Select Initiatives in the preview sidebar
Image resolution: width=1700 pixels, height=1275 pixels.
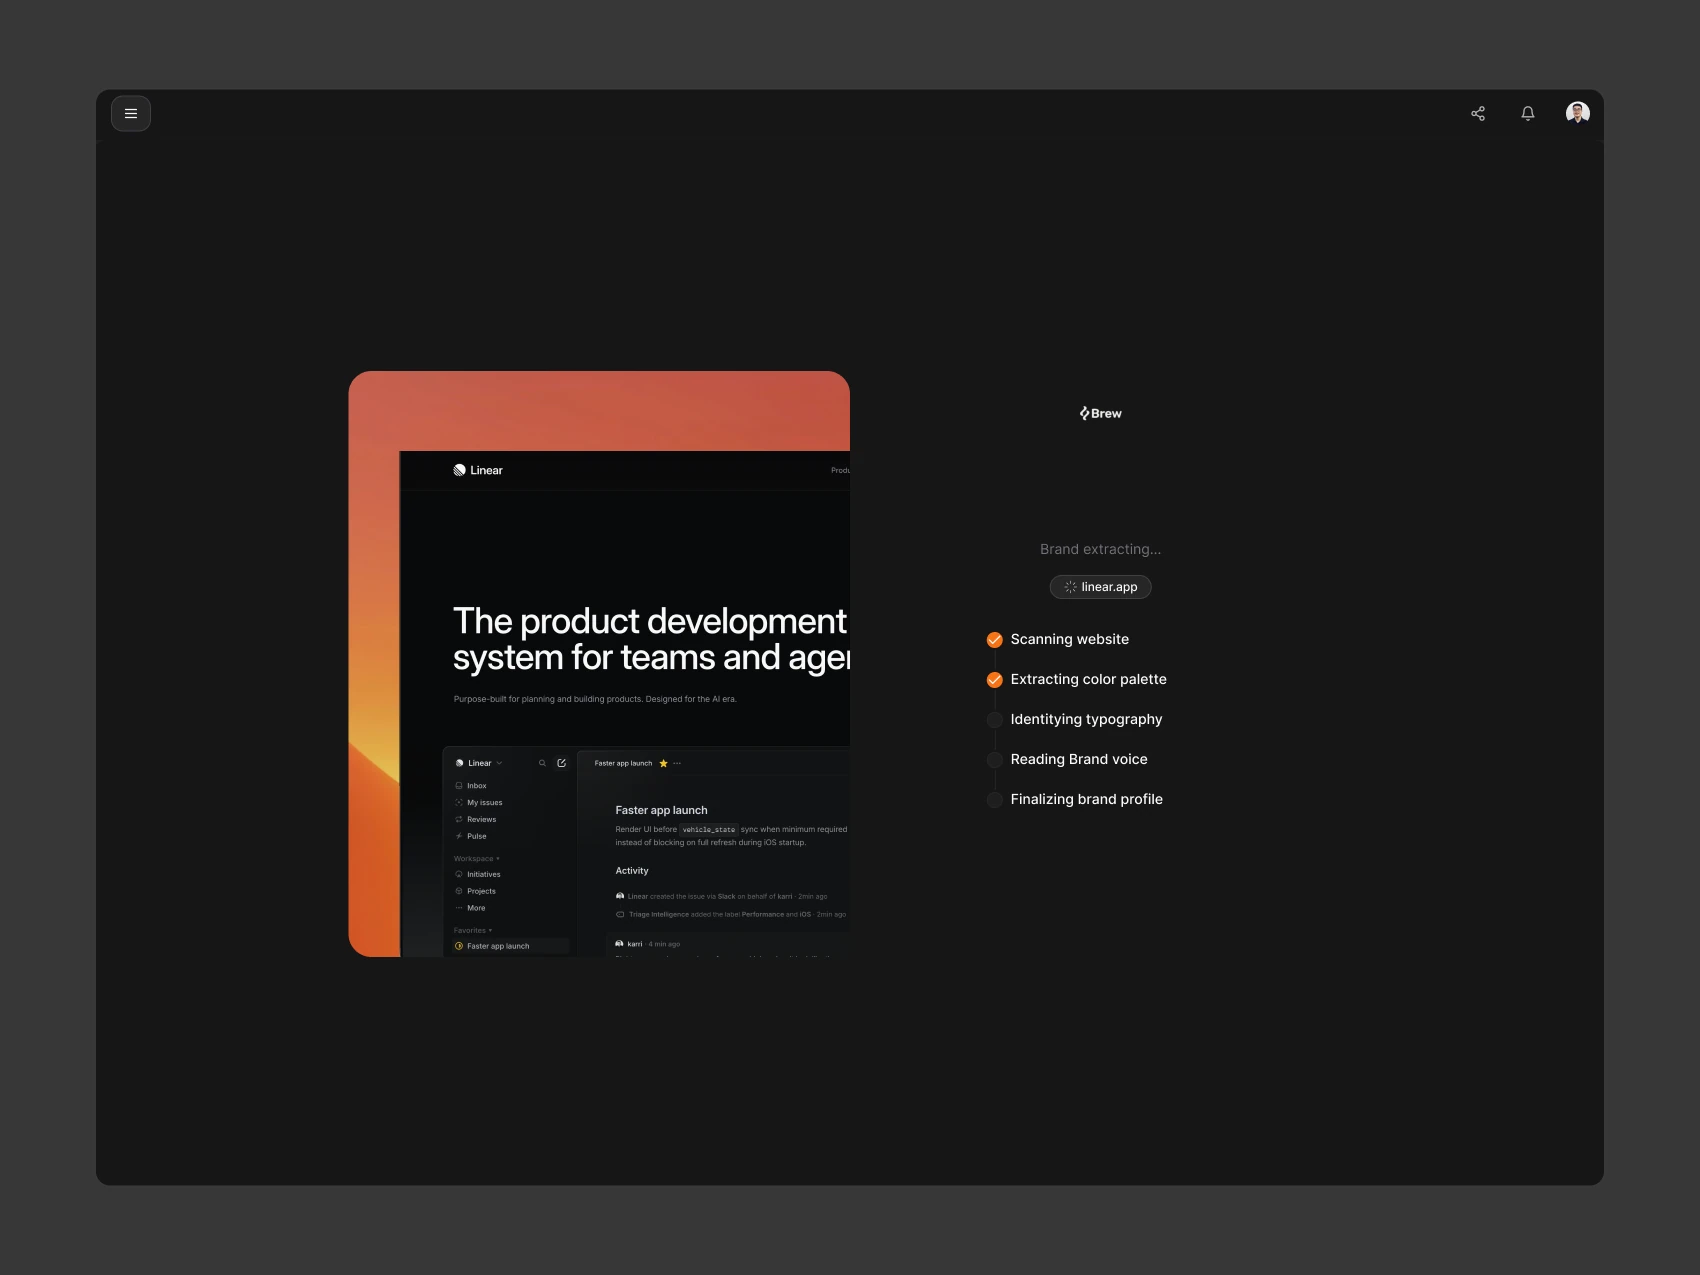pyautogui.click(x=478, y=875)
